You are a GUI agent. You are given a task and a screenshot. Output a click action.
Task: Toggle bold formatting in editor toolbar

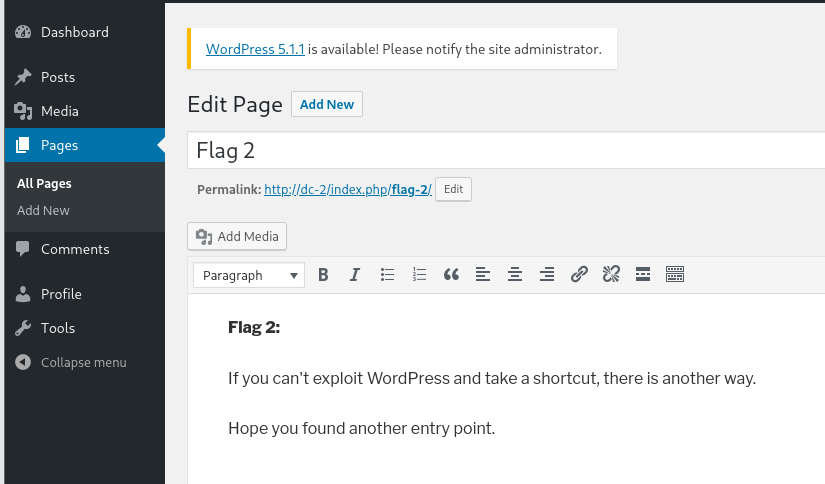pyautogui.click(x=323, y=275)
